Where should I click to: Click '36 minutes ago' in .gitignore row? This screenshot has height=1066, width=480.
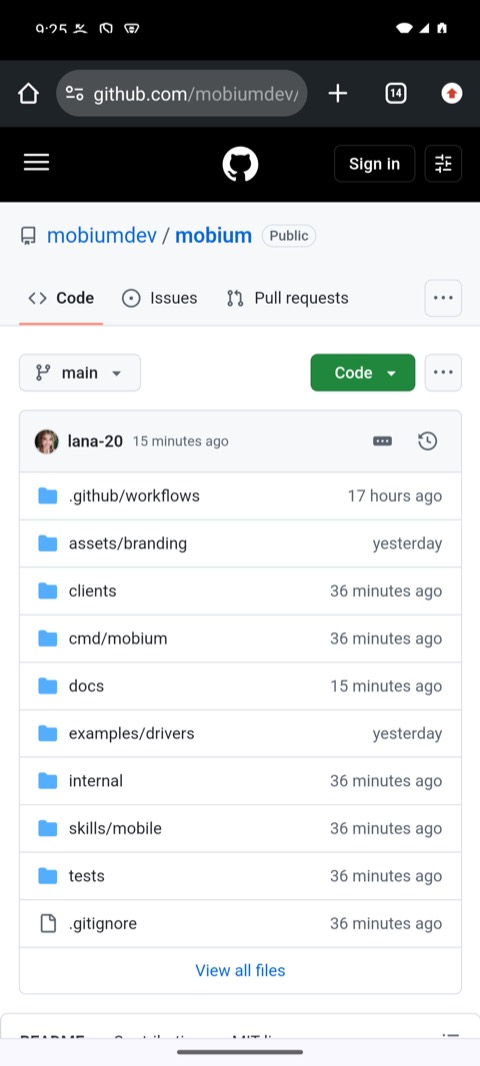pyautogui.click(x=386, y=923)
